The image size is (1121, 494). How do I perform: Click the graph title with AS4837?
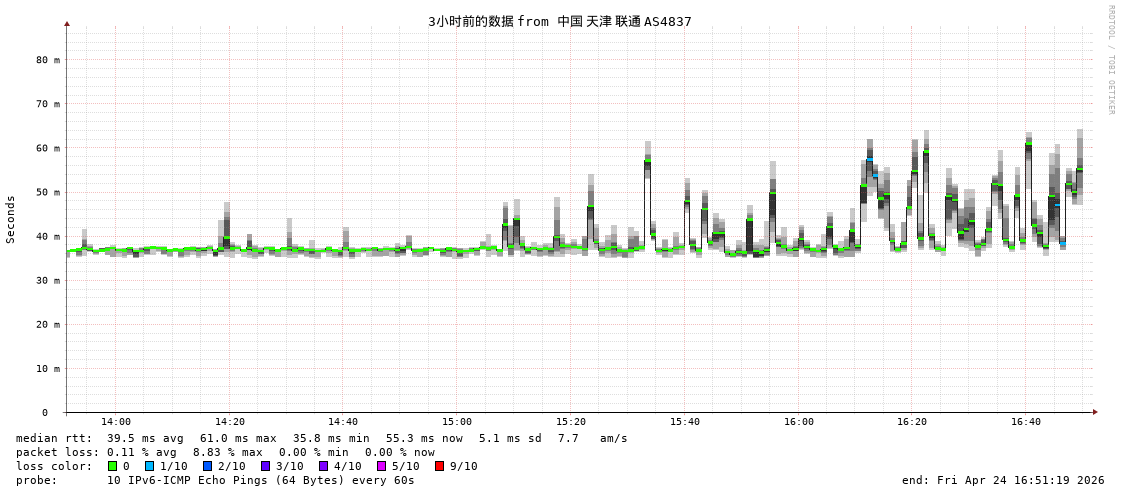point(559,21)
